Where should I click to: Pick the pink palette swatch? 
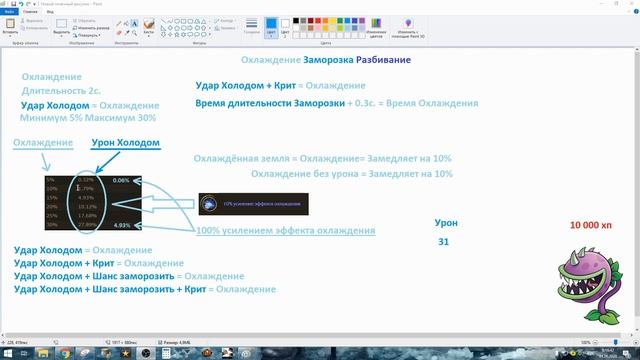click(318, 28)
